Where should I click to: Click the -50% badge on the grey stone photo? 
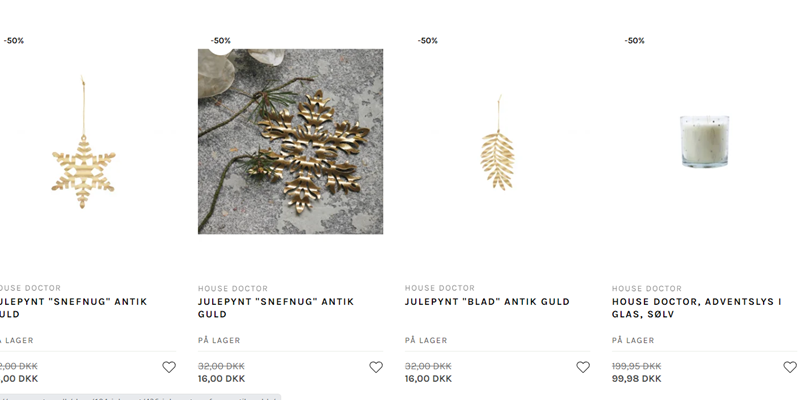coord(220,41)
